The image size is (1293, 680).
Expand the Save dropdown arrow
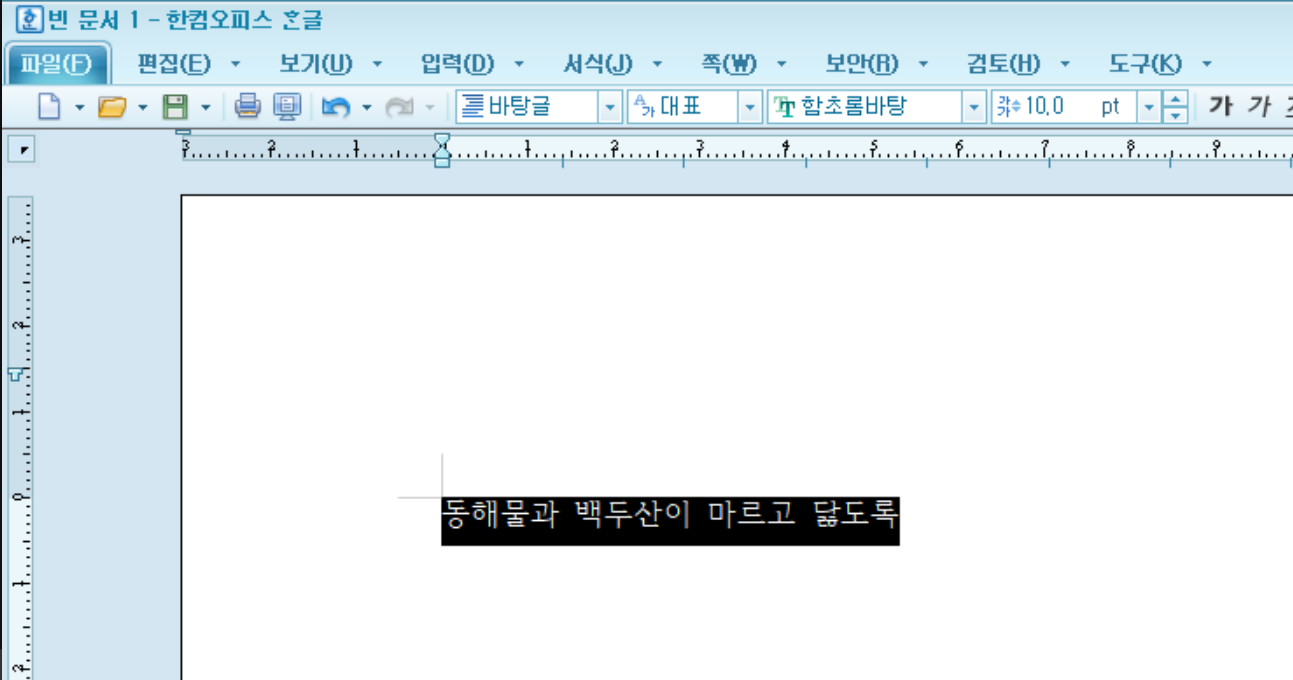pyautogui.click(x=206, y=107)
